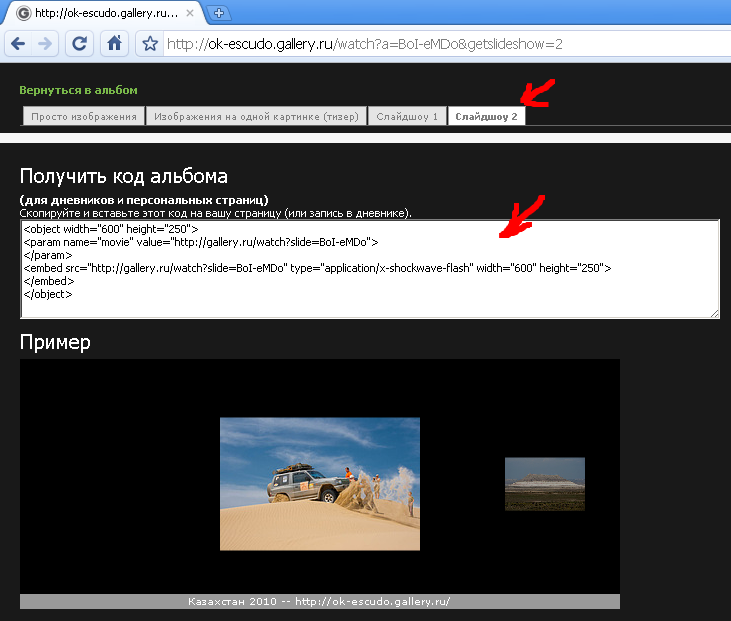The height and width of the screenshot is (621, 731).
Task: Switch to the 'Слайдшоу 1' tab
Action: 407,117
